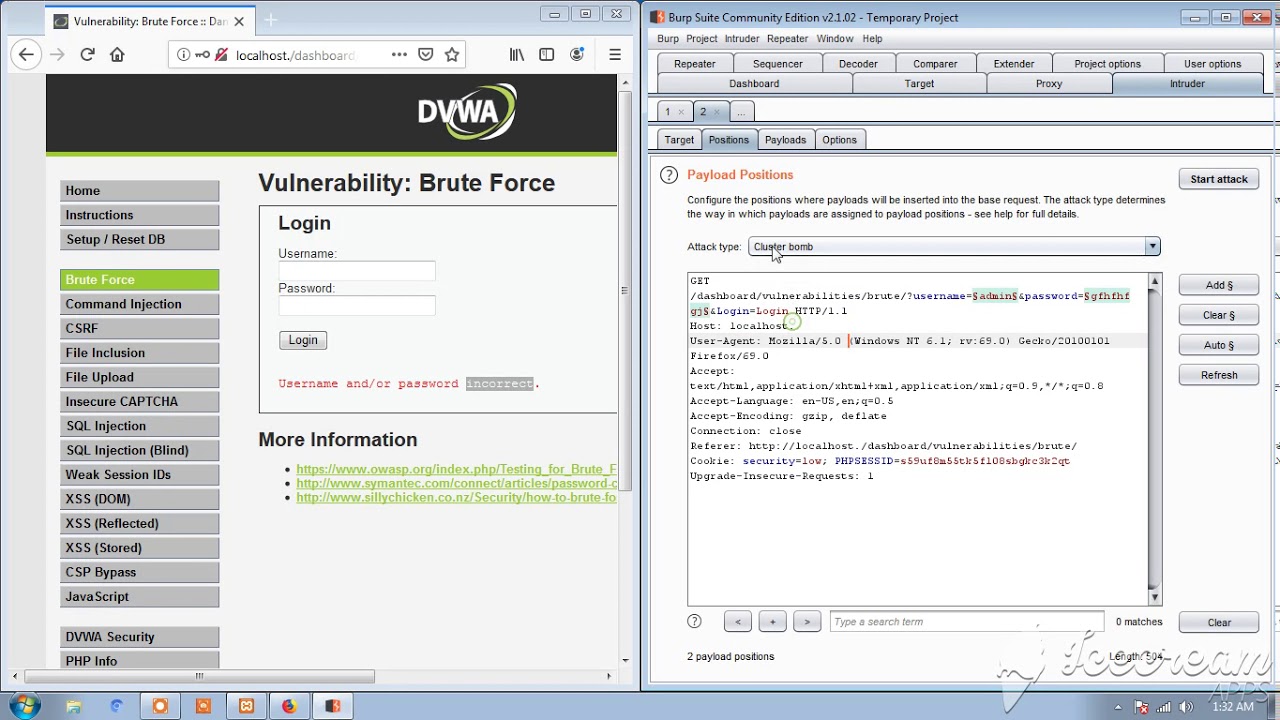
Task: Open the Options sub-tab in Intruder
Action: click(x=839, y=140)
